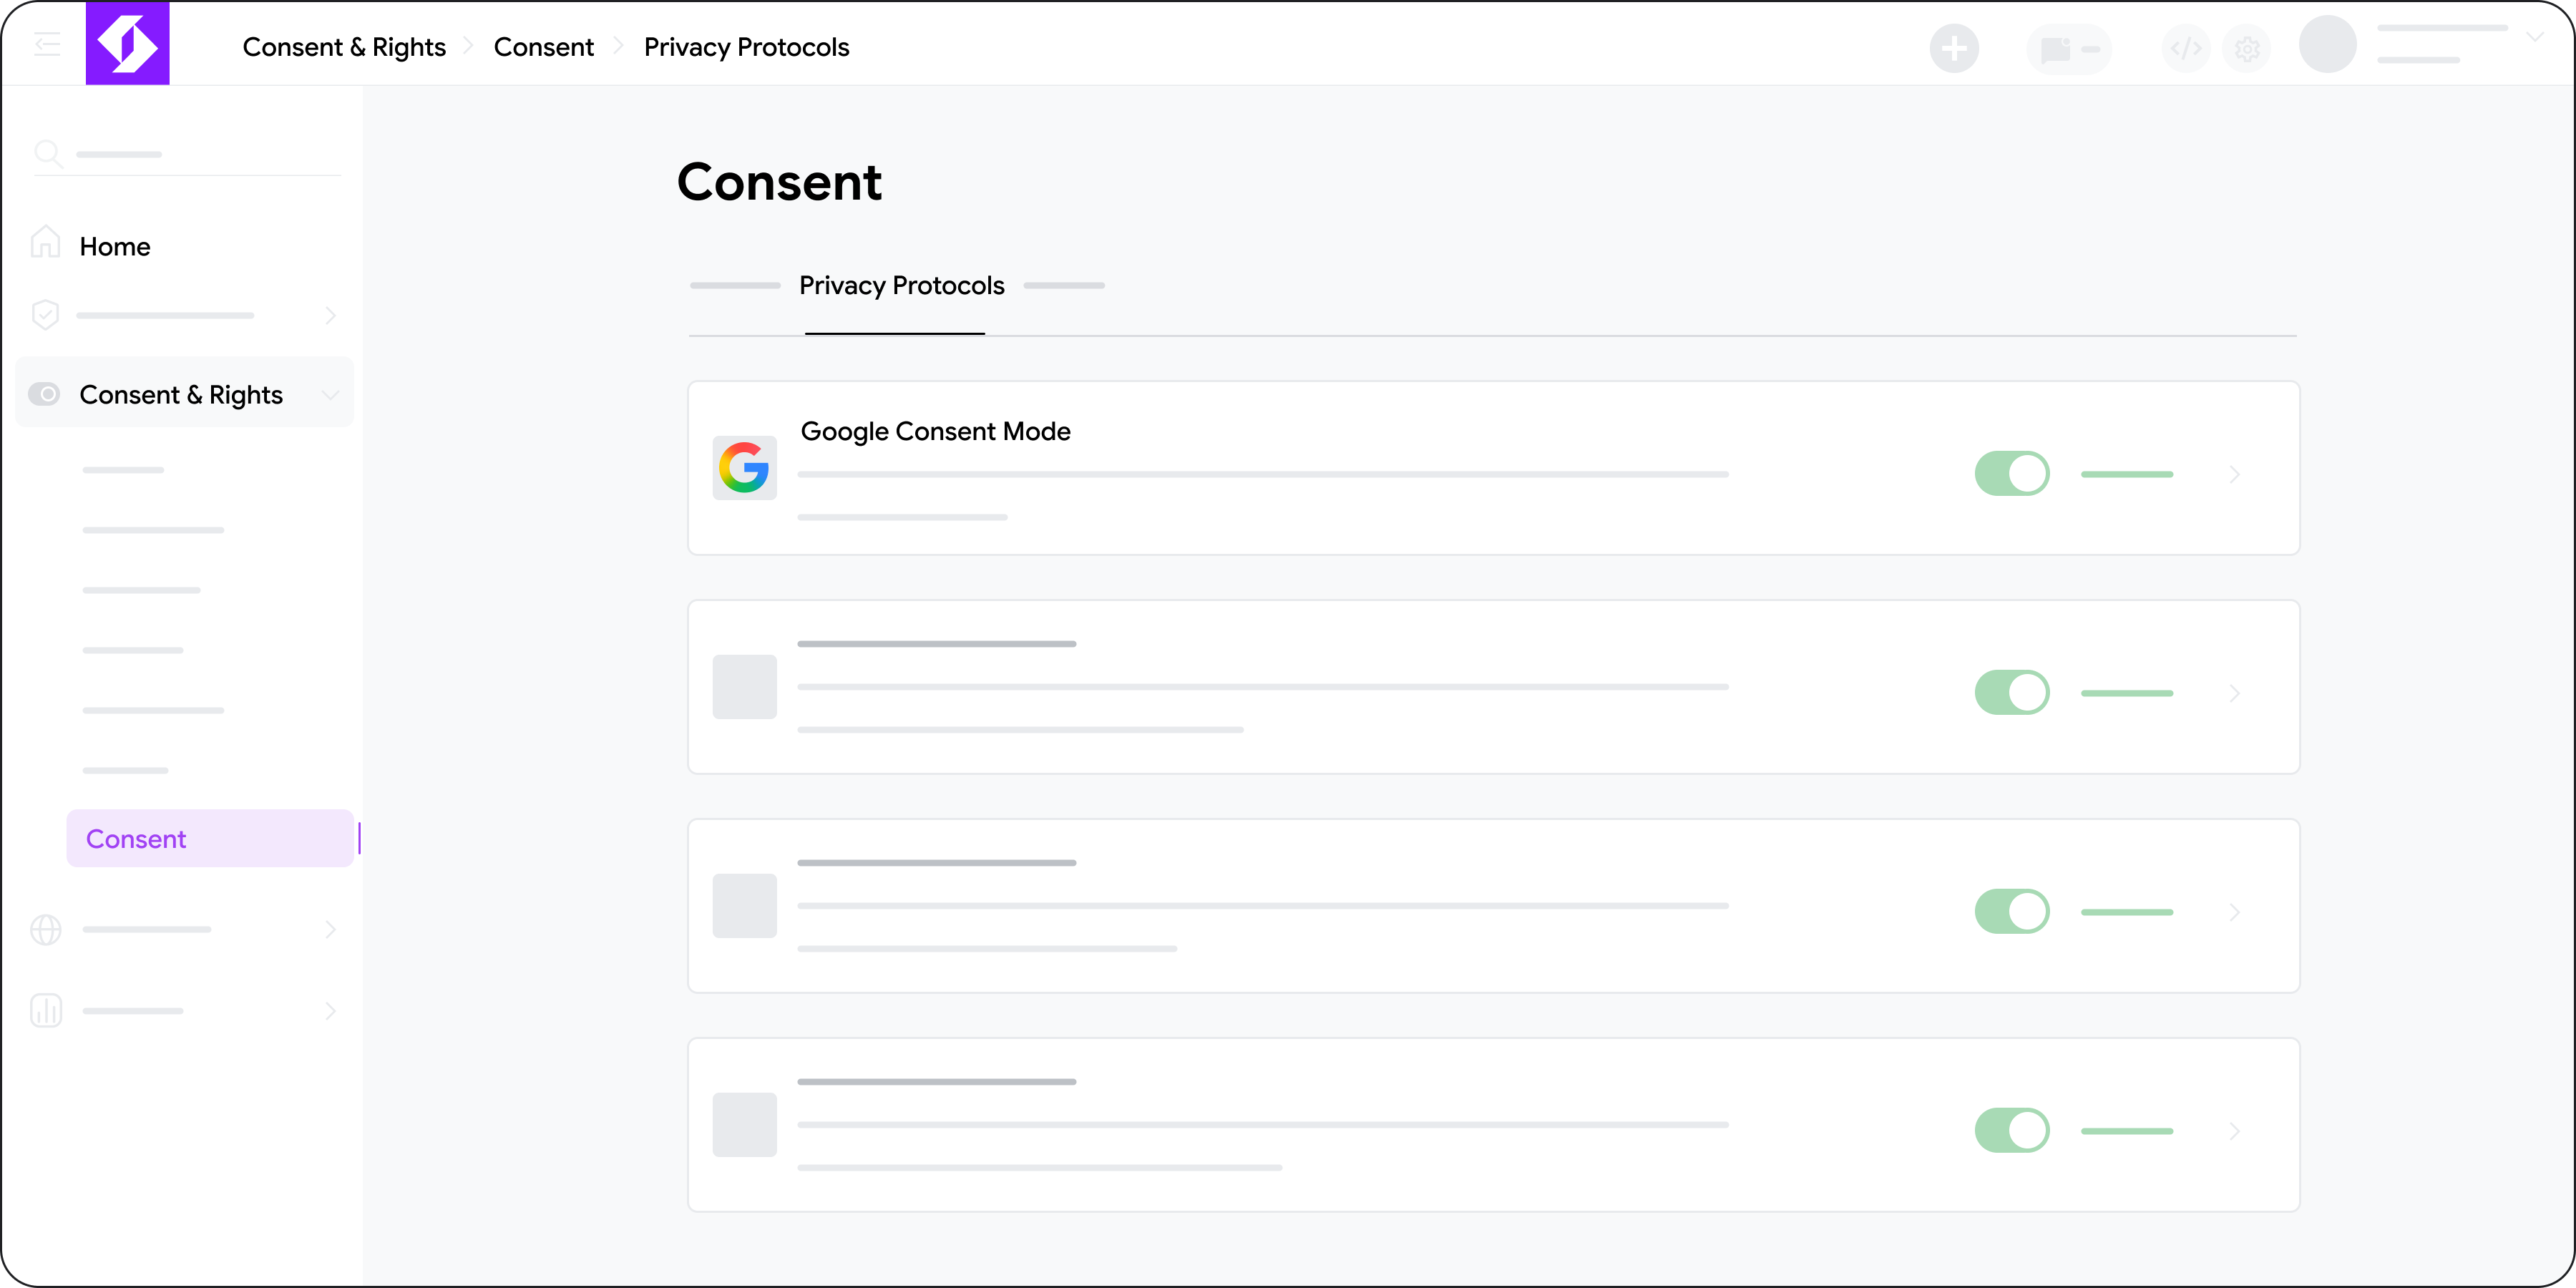Click the bar chart icon in sidebar
Screen dimensions: 2576x1288
pos(46,1011)
